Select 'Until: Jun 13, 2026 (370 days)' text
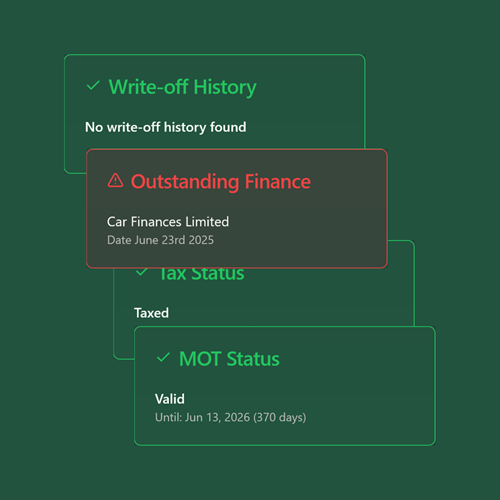The width and height of the screenshot is (500, 500). (x=231, y=417)
